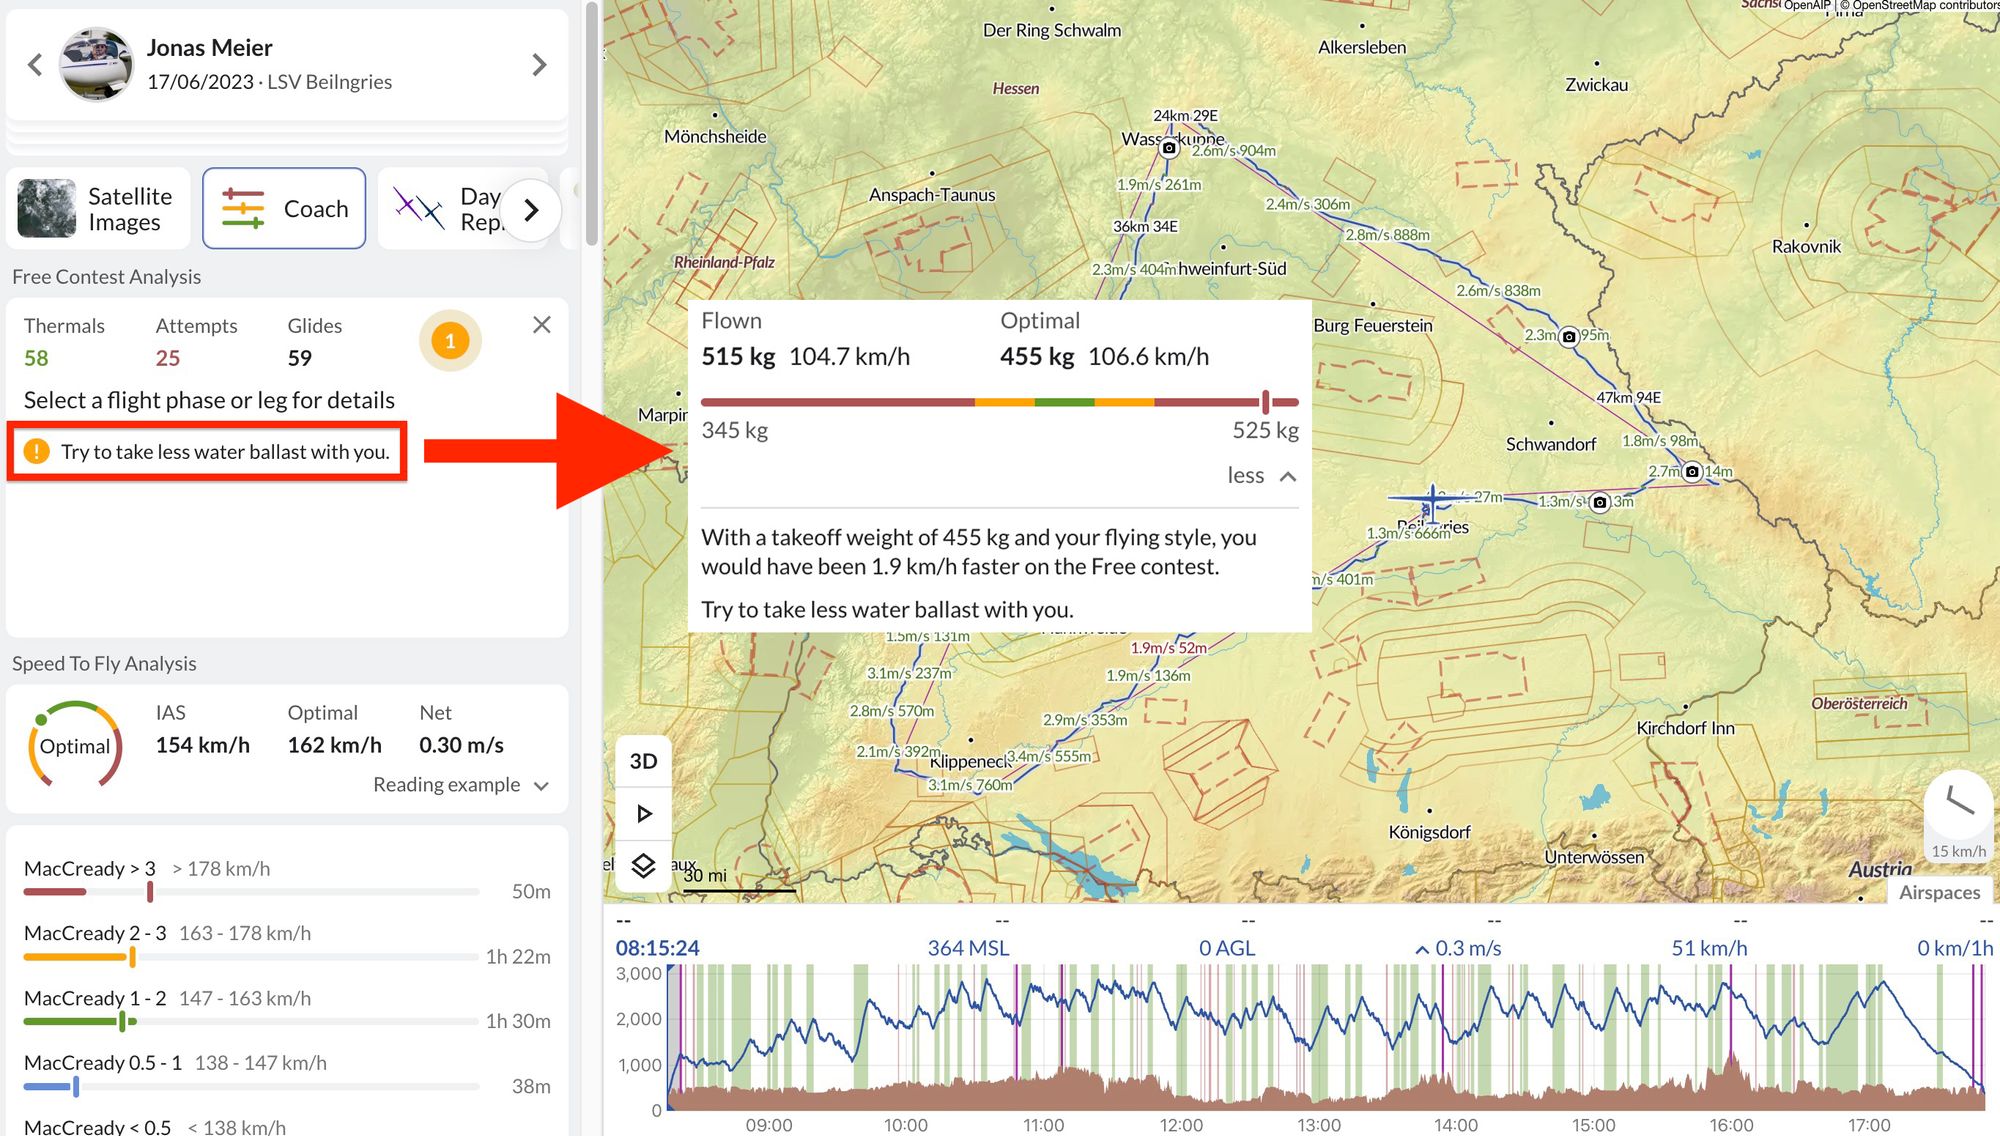Screen dimensions: 2000x1136
Task: Play the flight replay
Action: [643, 814]
